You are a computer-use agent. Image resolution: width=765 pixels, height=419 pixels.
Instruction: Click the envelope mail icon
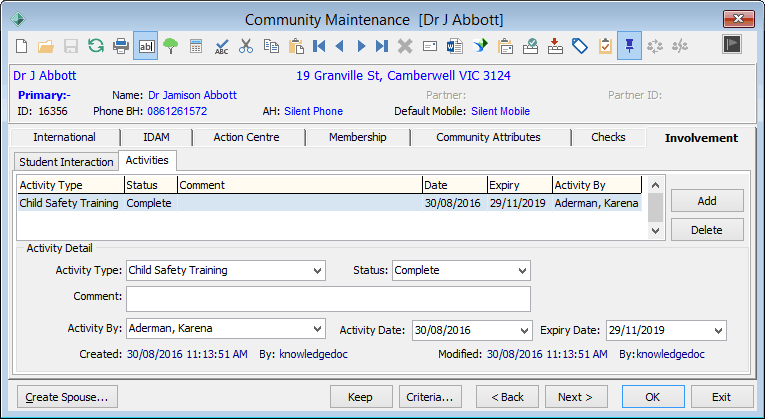(x=430, y=46)
